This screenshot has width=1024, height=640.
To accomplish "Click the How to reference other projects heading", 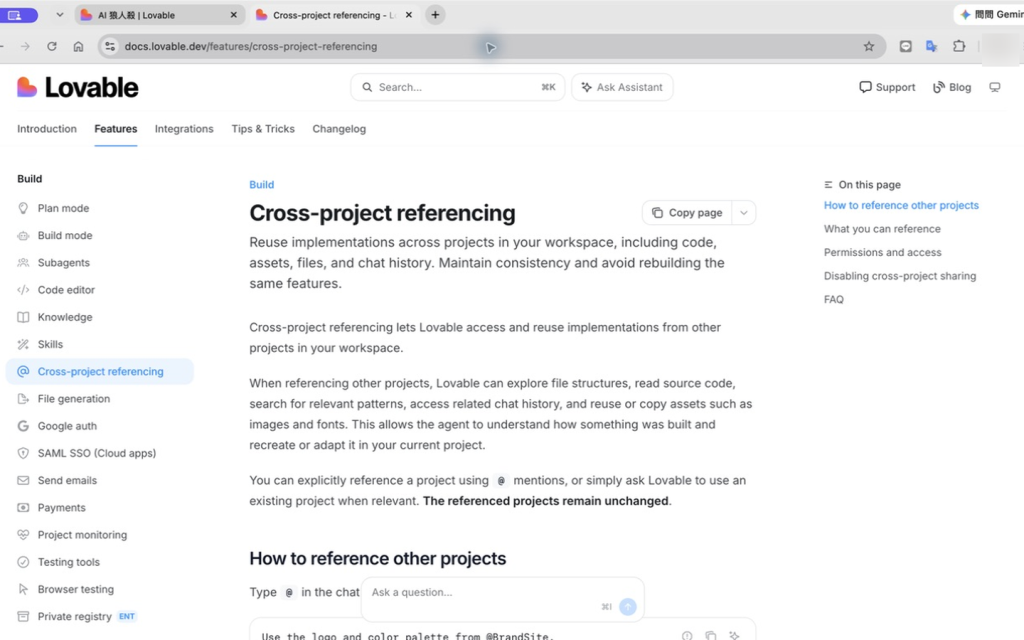I will (377, 559).
